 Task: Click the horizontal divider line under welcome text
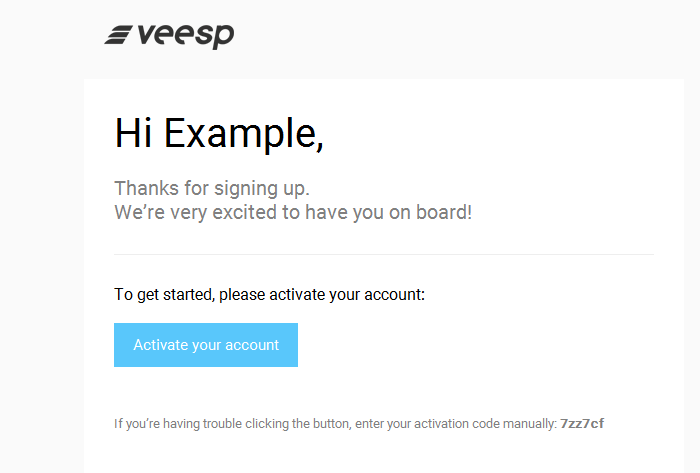coord(384,254)
